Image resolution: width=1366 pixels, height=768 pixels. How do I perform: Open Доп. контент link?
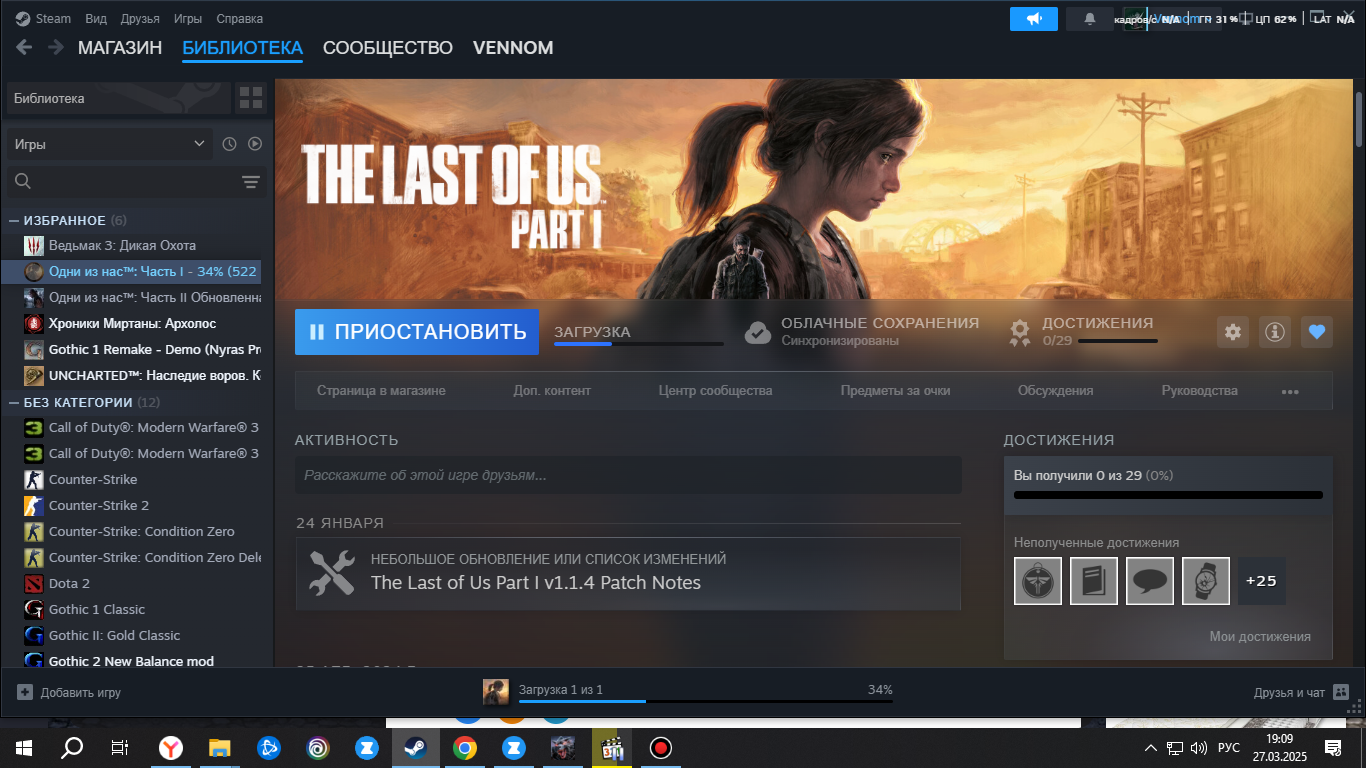pyautogui.click(x=552, y=391)
